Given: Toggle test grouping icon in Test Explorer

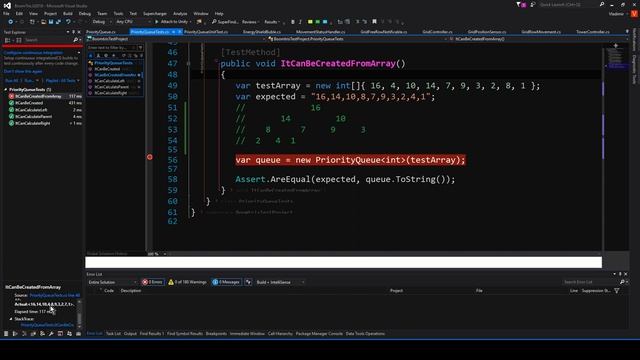Looking at the screenshot, I should point(7,40).
